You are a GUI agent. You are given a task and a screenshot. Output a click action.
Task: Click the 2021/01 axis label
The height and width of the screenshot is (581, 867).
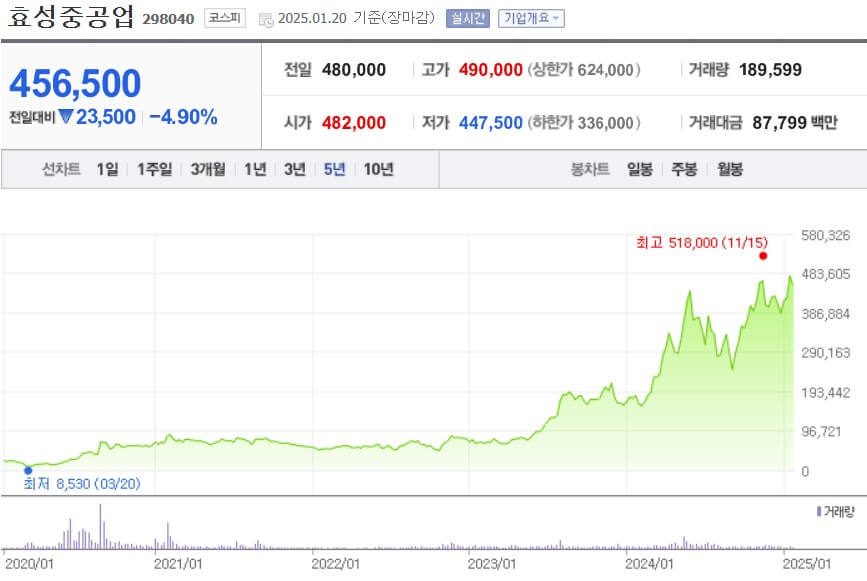tap(178, 564)
